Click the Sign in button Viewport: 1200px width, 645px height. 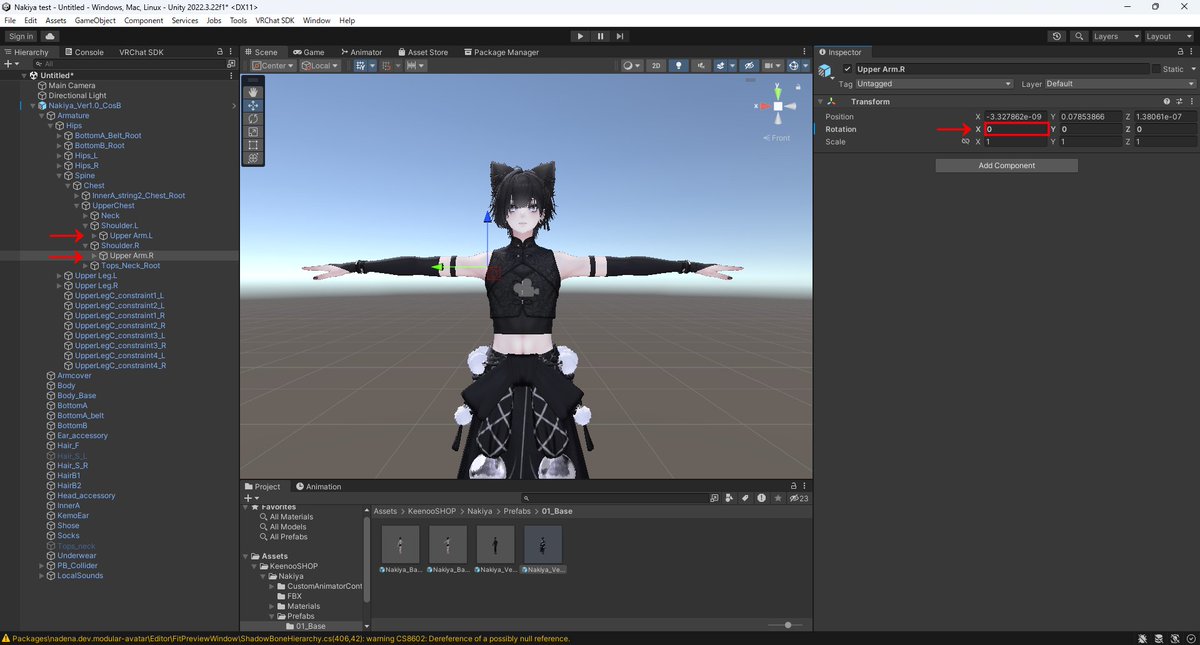pyautogui.click(x=20, y=36)
